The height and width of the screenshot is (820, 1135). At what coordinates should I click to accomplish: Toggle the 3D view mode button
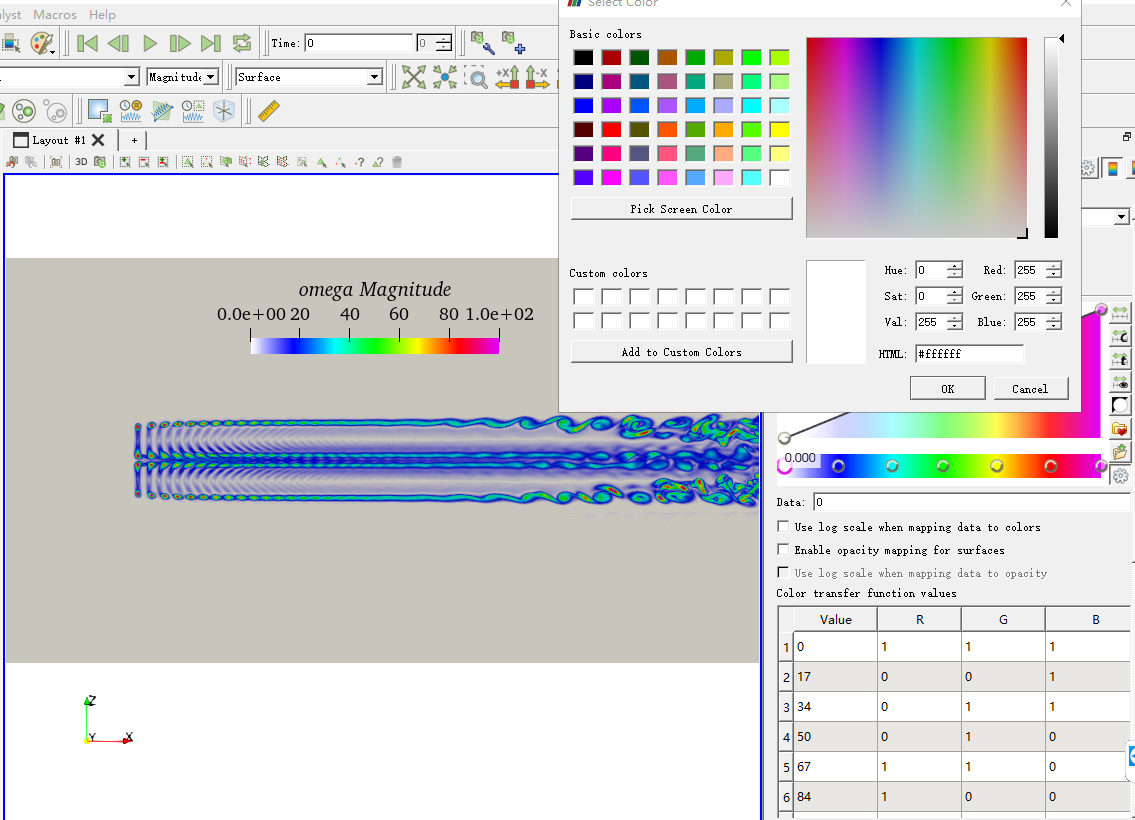click(x=81, y=162)
